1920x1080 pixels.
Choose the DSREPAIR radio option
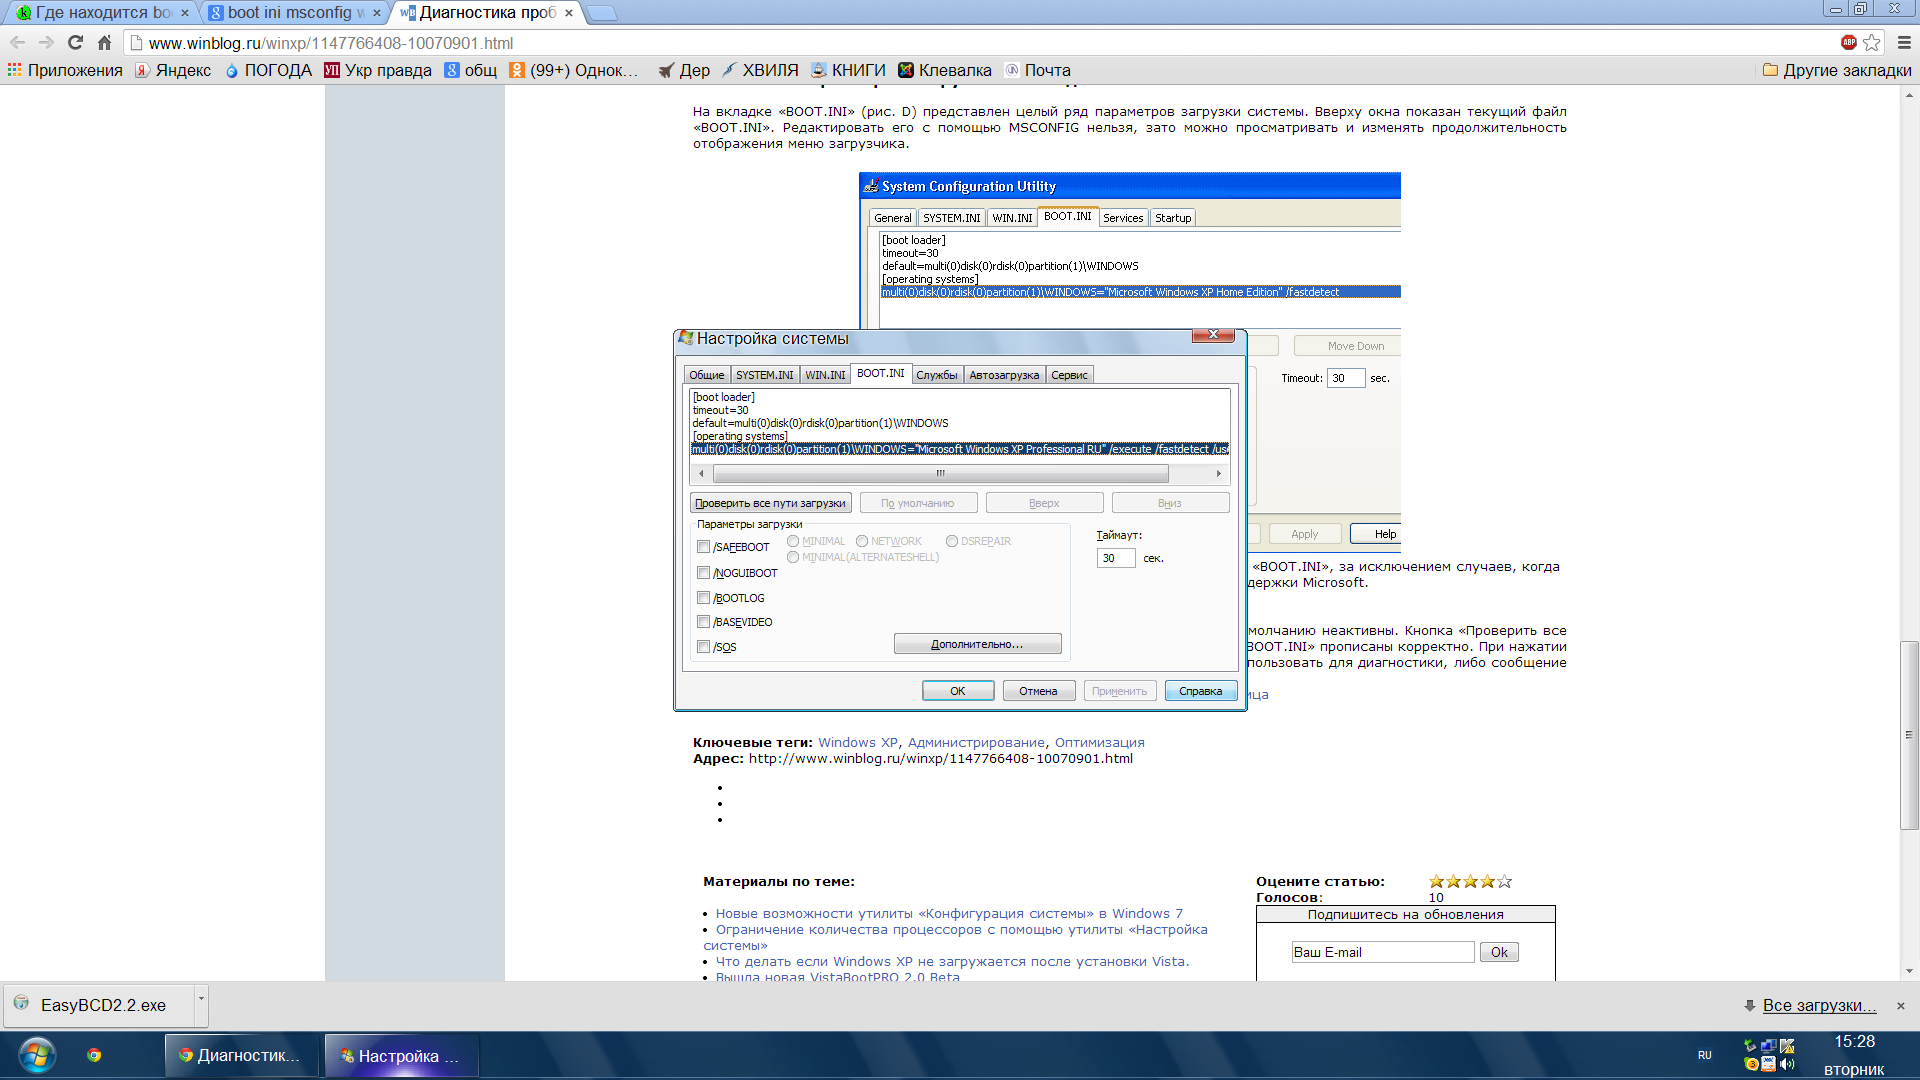tap(952, 541)
